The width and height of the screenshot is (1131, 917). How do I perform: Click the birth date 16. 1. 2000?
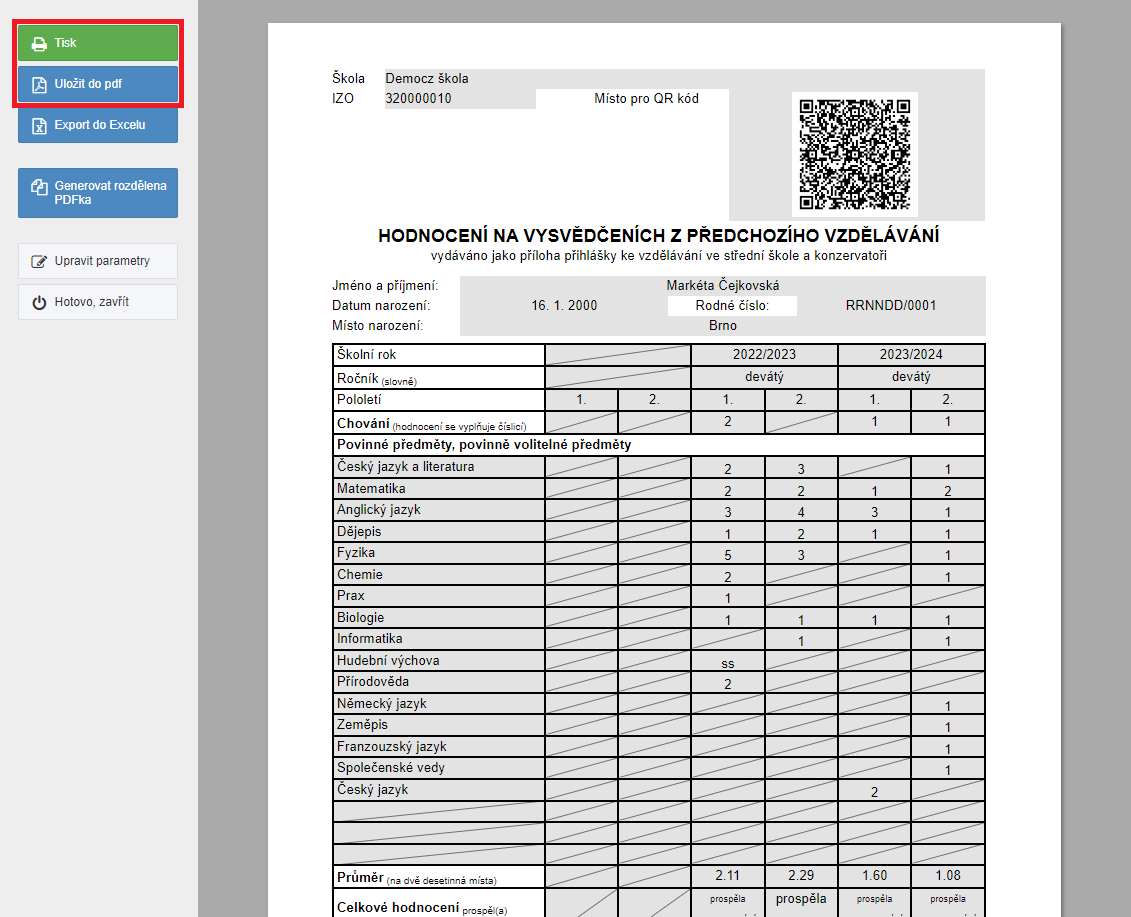pos(564,306)
